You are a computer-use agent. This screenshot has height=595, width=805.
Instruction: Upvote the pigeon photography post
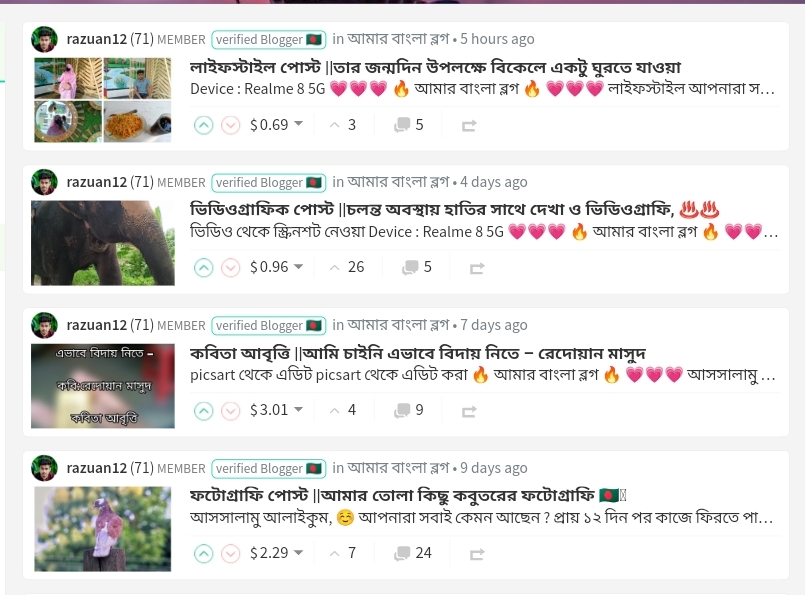pyautogui.click(x=203, y=553)
